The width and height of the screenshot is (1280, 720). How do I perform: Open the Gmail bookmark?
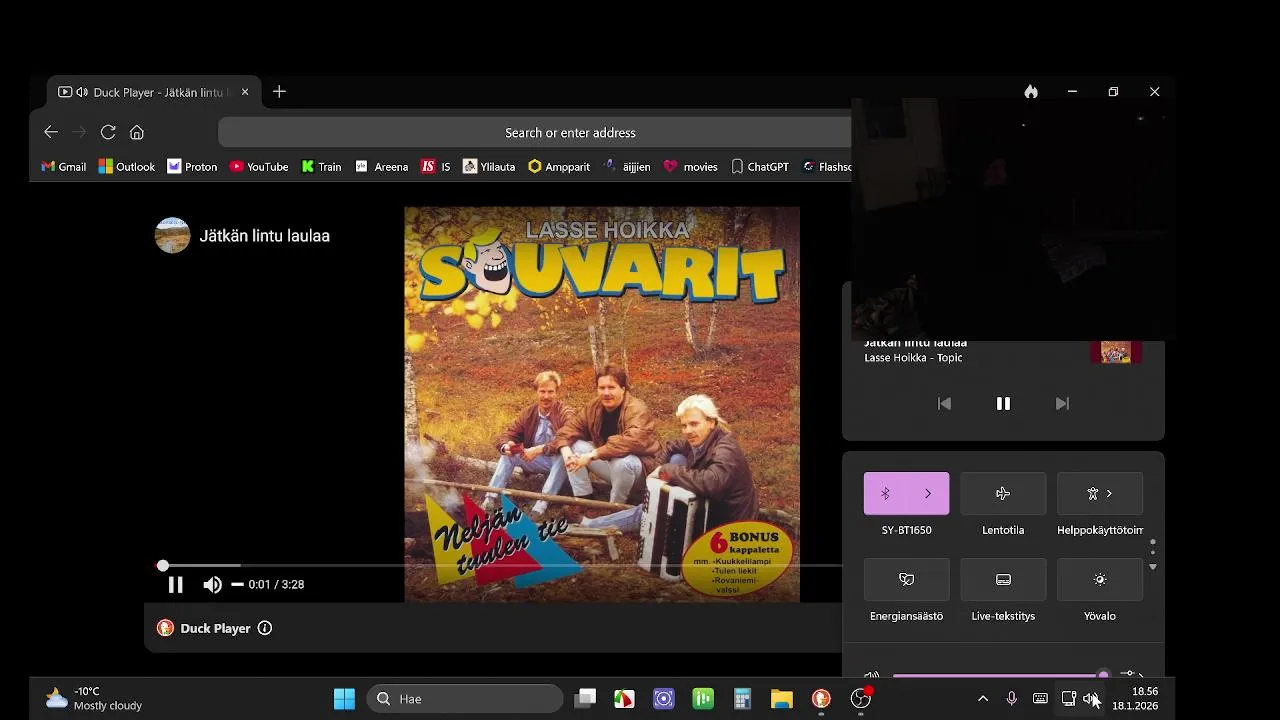[x=63, y=167]
